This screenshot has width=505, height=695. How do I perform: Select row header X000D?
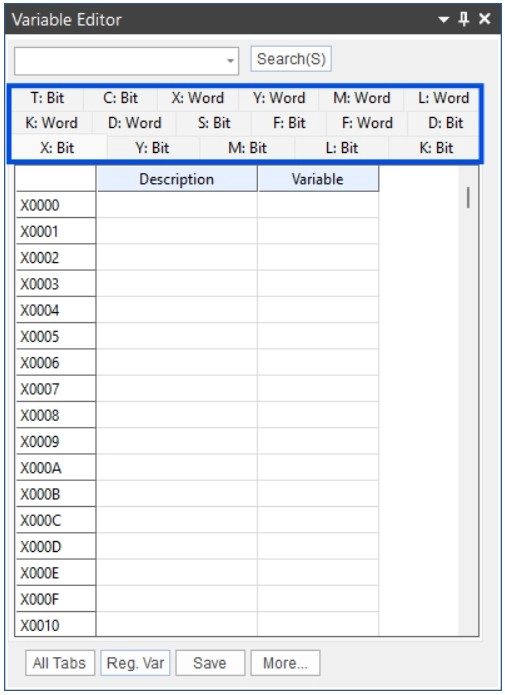(x=56, y=547)
